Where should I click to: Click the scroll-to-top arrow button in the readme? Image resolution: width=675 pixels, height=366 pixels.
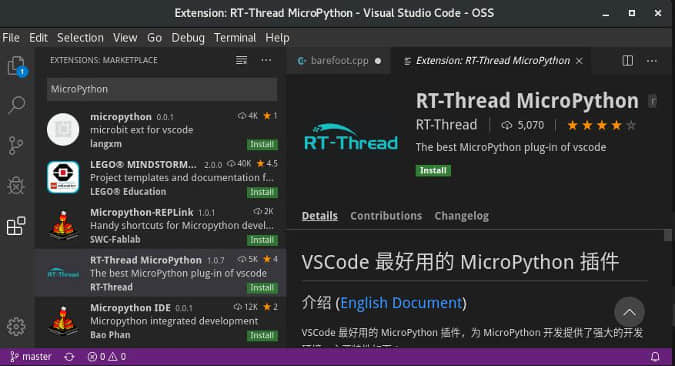tap(629, 312)
